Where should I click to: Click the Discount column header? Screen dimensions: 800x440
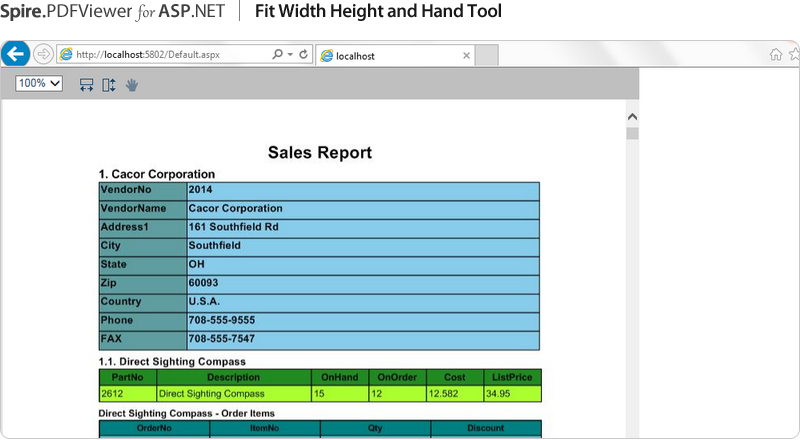click(486, 428)
